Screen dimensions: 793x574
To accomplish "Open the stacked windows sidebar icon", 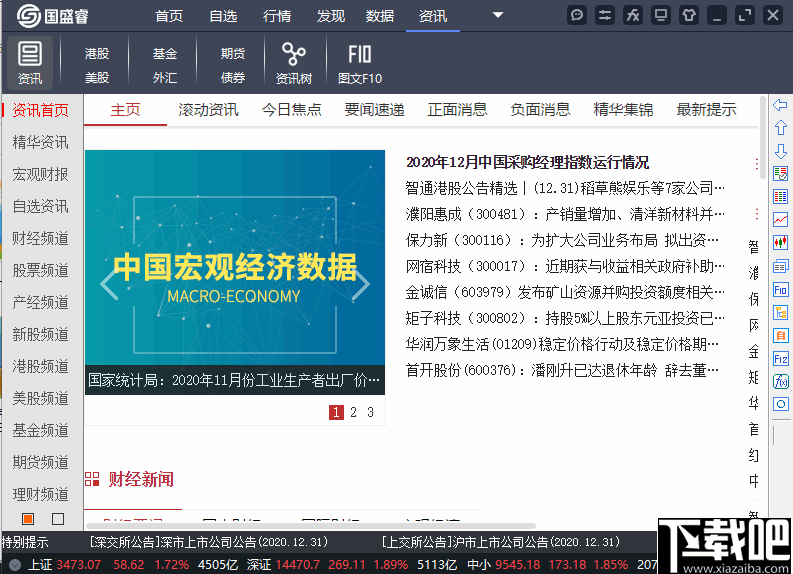I will [780, 266].
